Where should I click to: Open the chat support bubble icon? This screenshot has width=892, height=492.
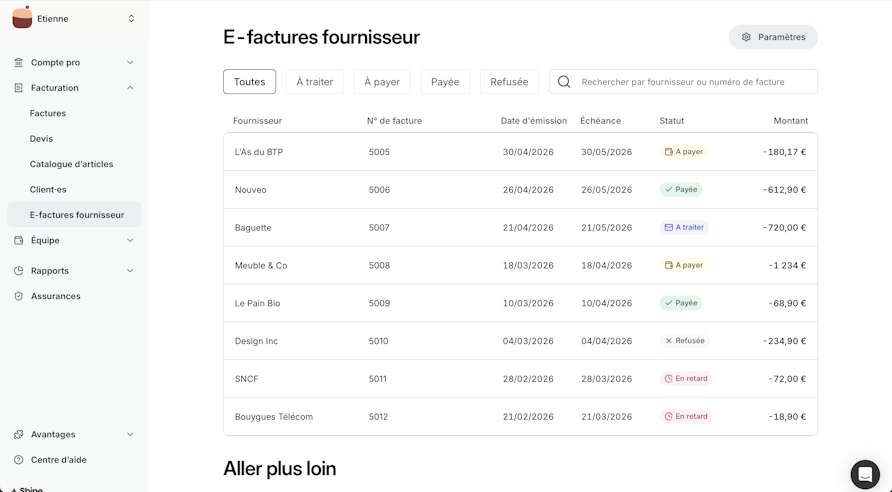point(865,474)
